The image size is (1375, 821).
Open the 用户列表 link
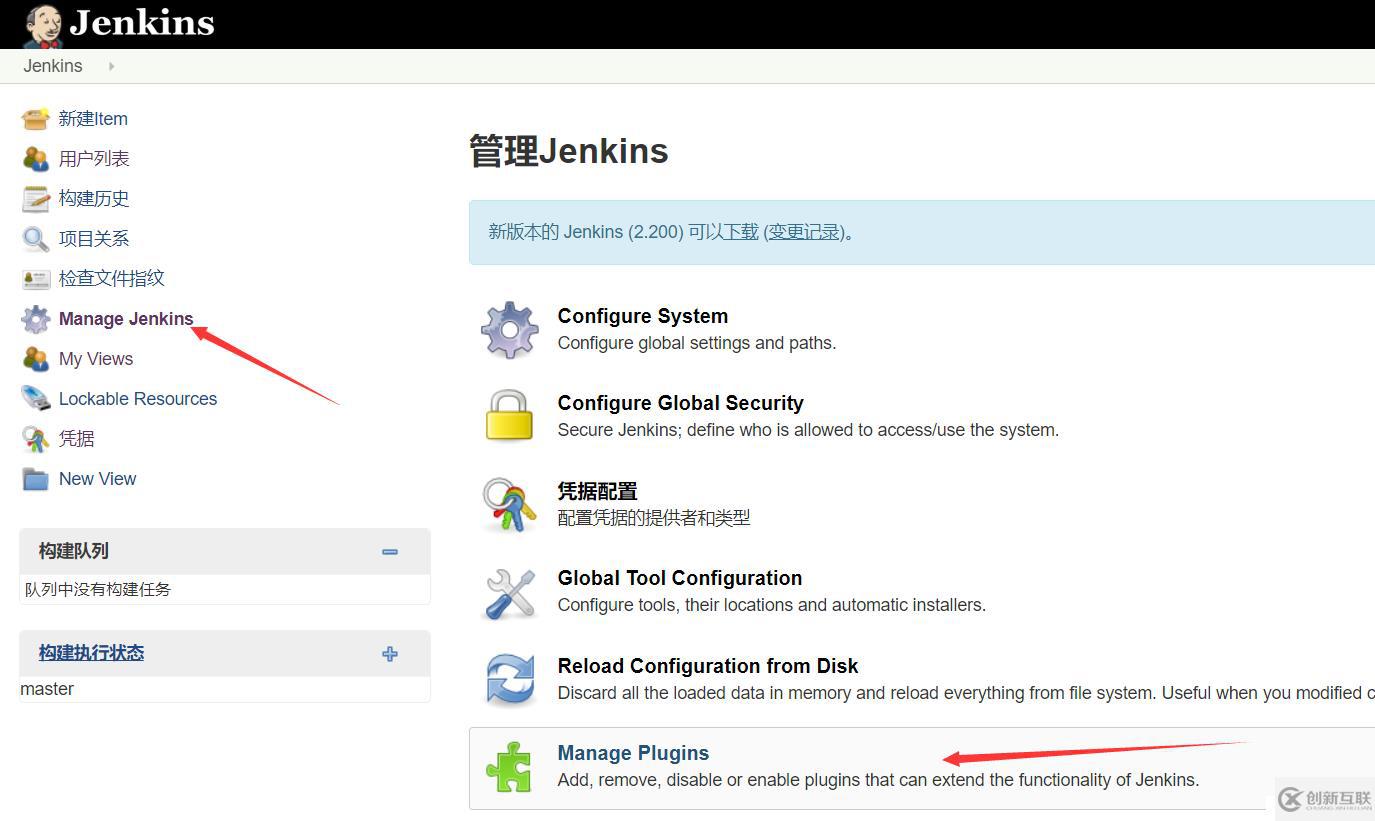click(x=94, y=159)
